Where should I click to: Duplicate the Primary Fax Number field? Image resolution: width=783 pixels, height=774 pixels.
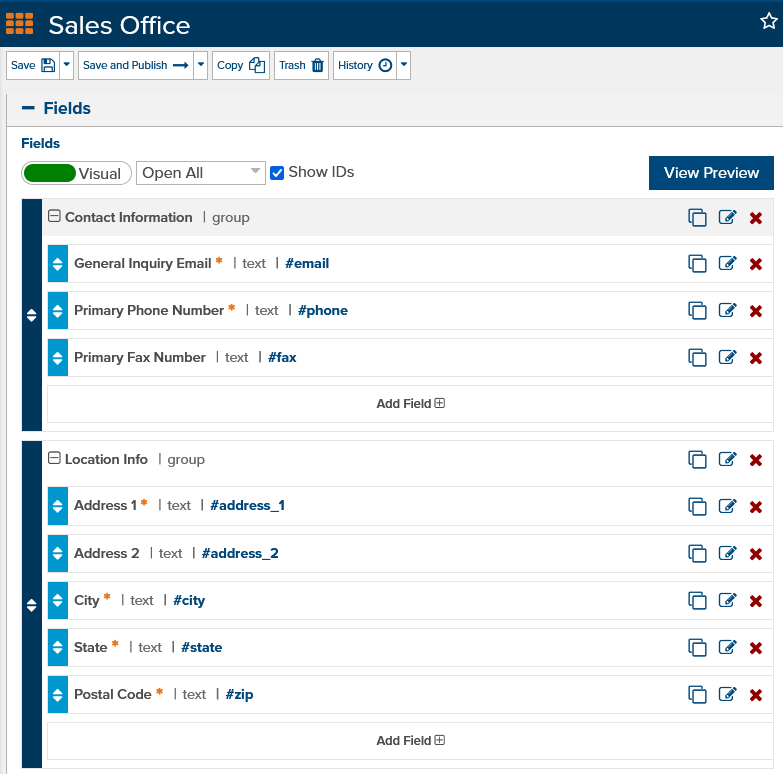pos(697,358)
